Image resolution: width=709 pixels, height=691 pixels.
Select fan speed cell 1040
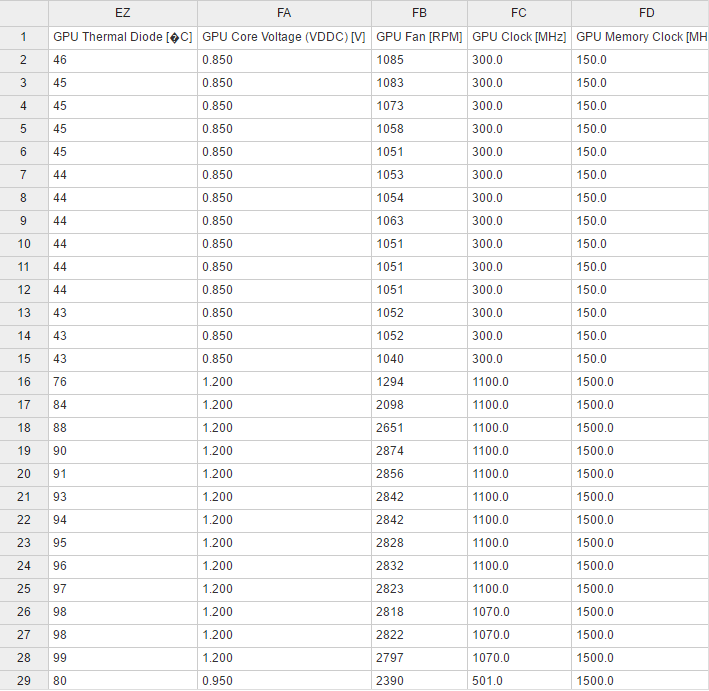click(x=420, y=359)
